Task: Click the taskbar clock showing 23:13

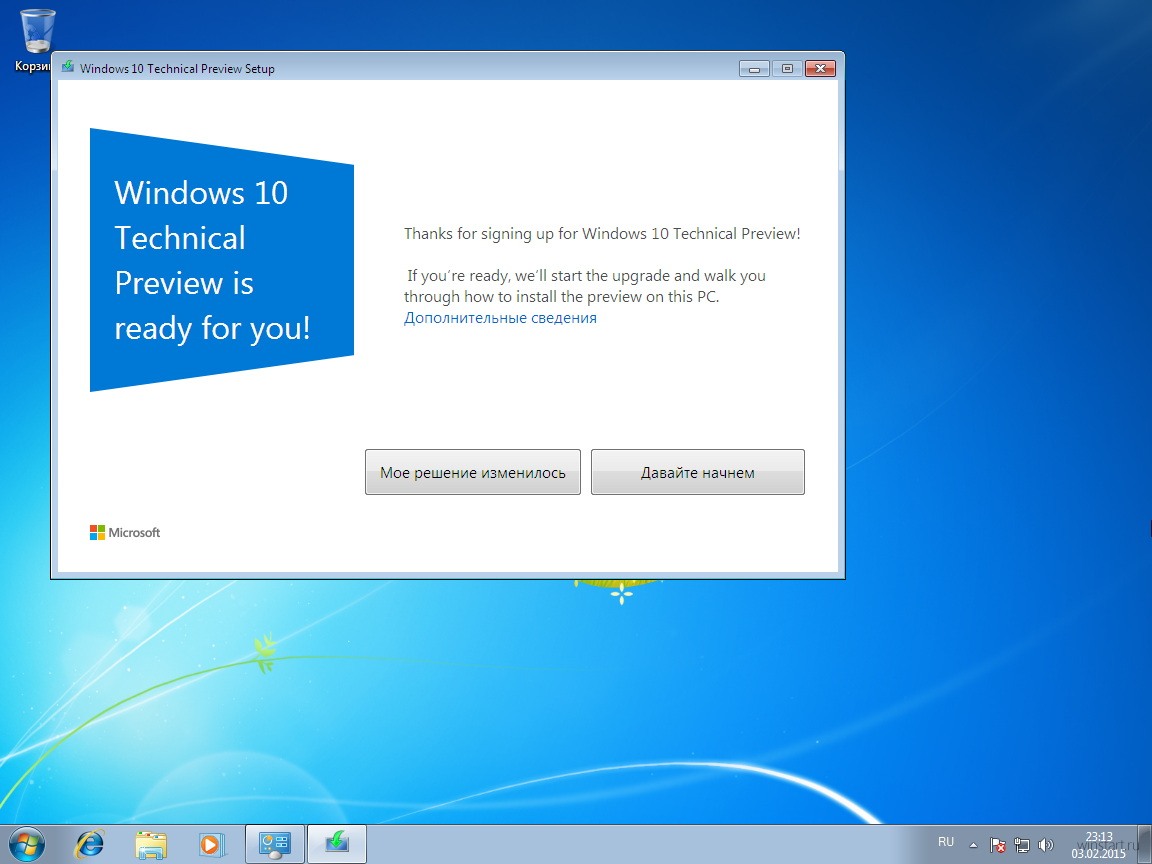Action: tap(1098, 845)
